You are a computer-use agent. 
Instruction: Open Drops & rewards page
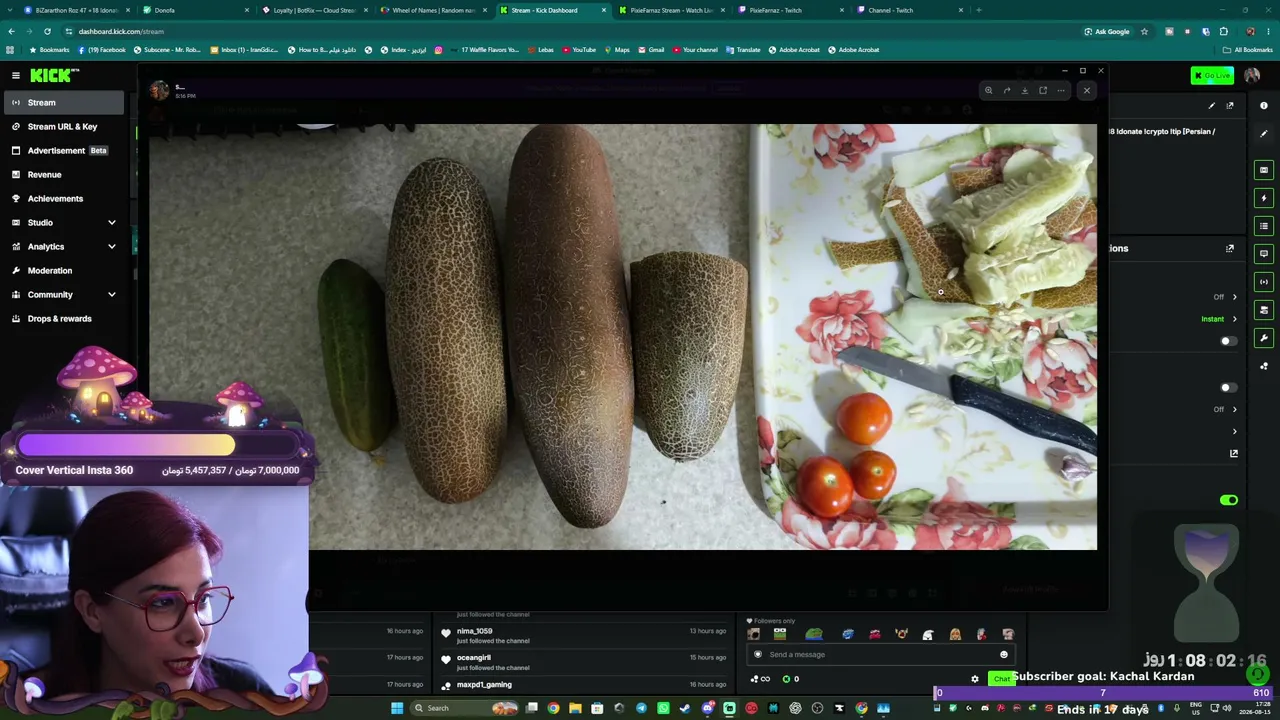point(63,318)
